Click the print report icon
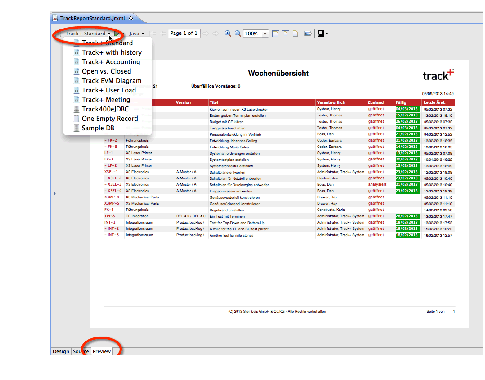Screen dimensions: 485x380 [308, 33]
